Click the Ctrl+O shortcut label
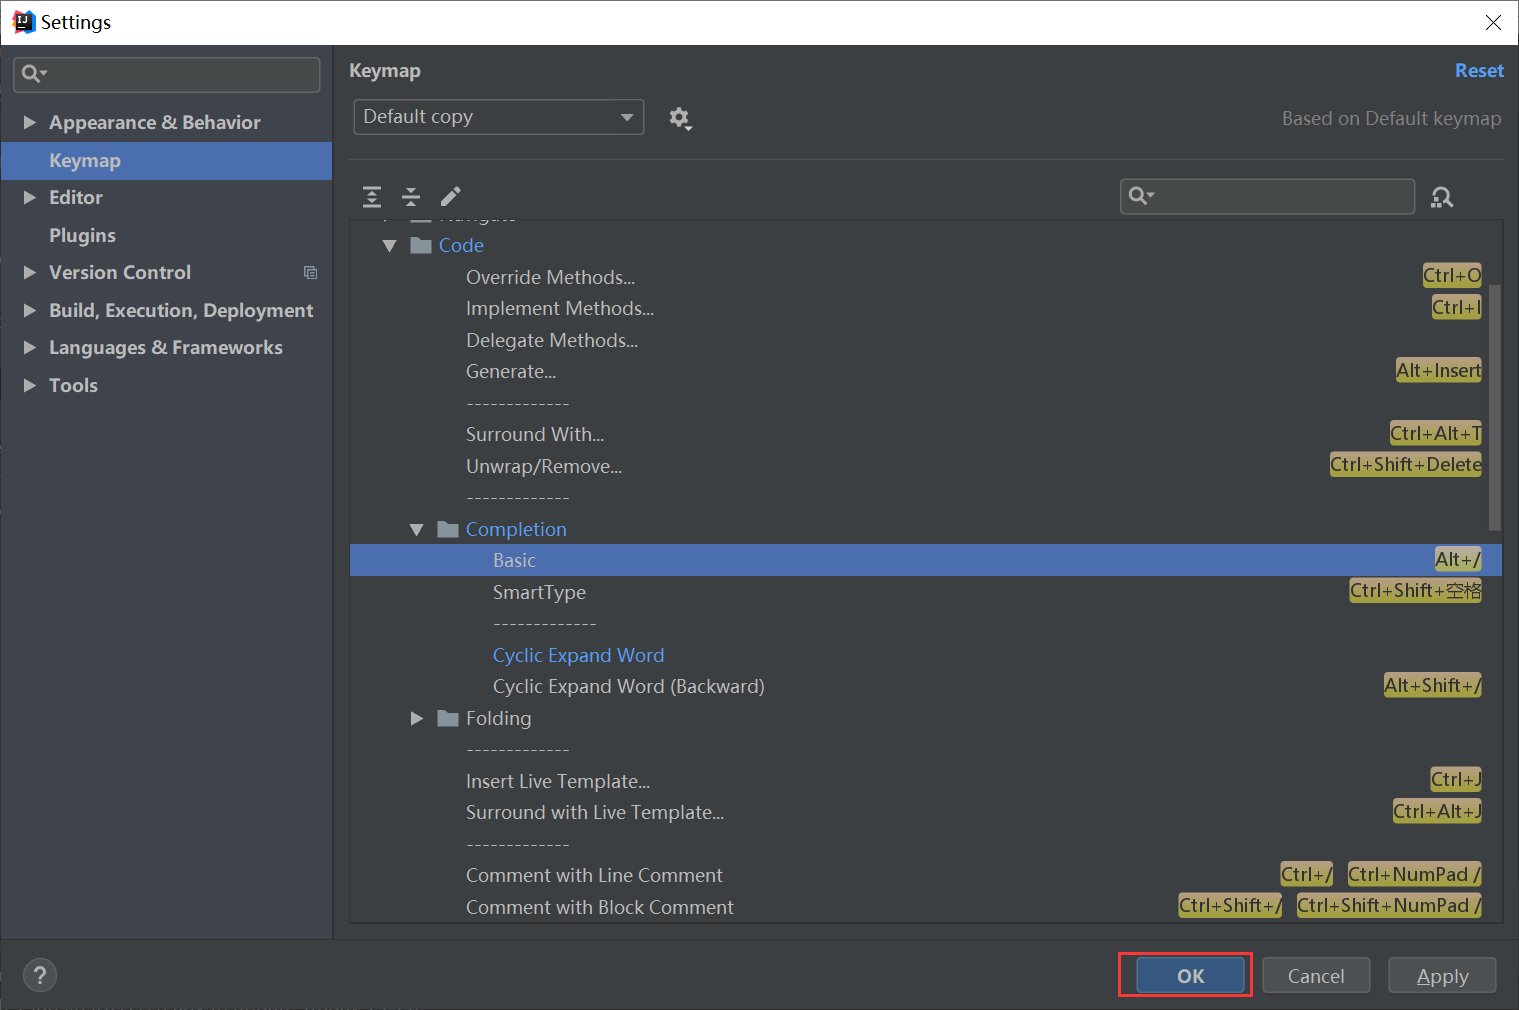The height and width of the screenshot is (1010, 1519). click(x=1452, y=275)
